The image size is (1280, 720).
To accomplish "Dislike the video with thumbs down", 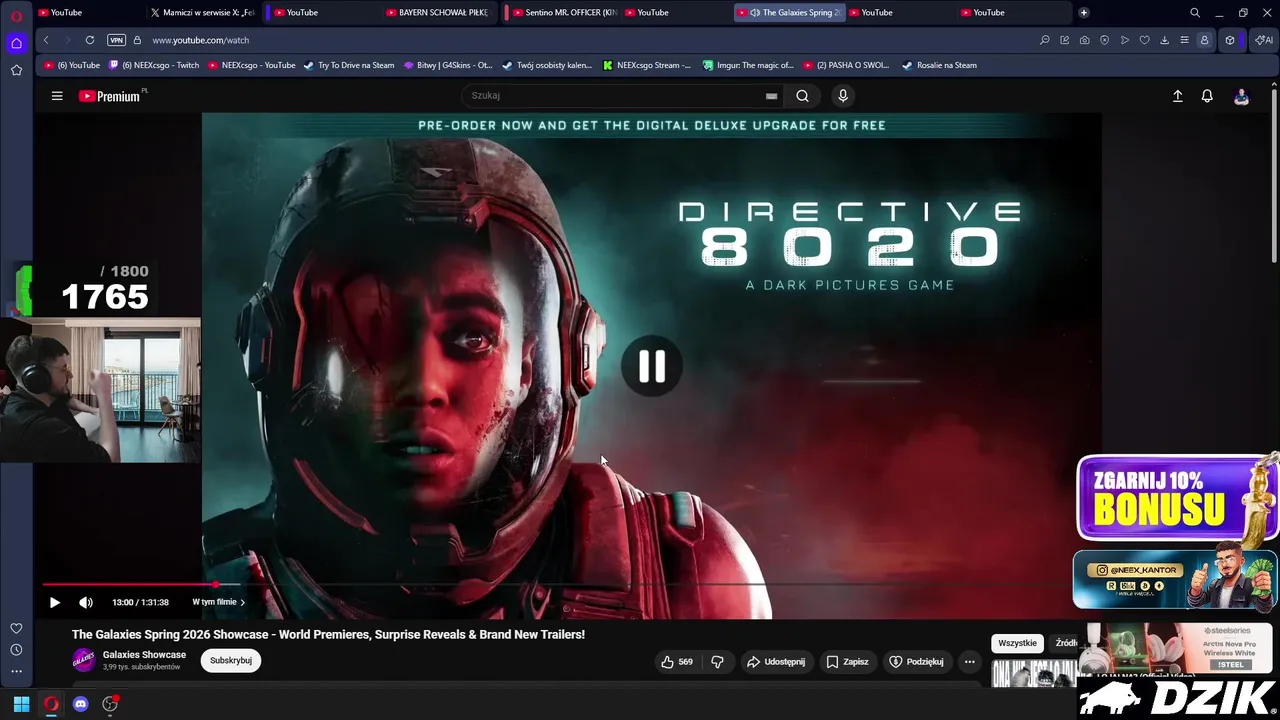I will (717, 662).
